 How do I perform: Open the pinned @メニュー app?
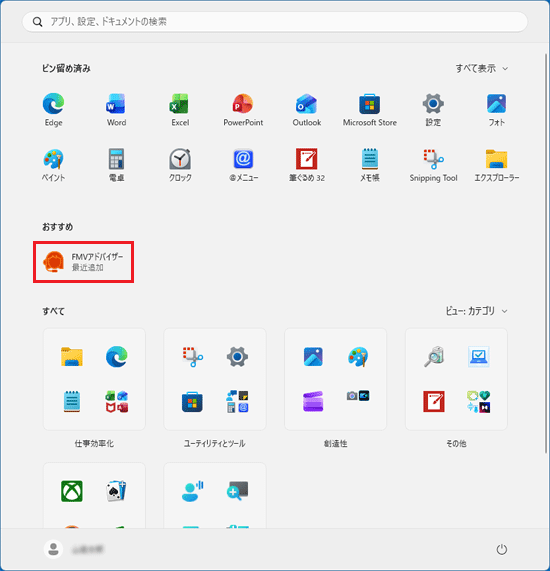point(243,165)
